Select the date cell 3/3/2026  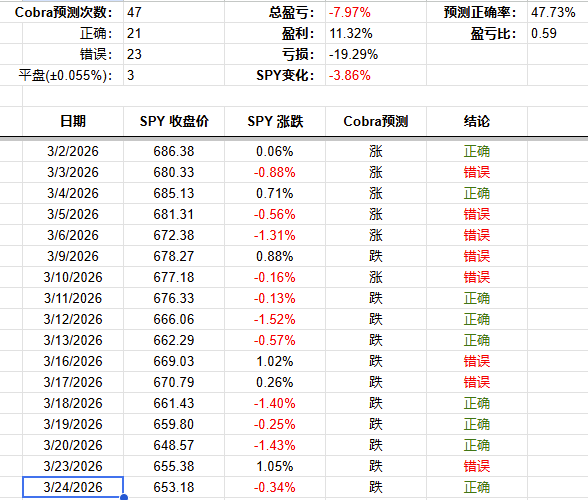(x=73, y=172)
